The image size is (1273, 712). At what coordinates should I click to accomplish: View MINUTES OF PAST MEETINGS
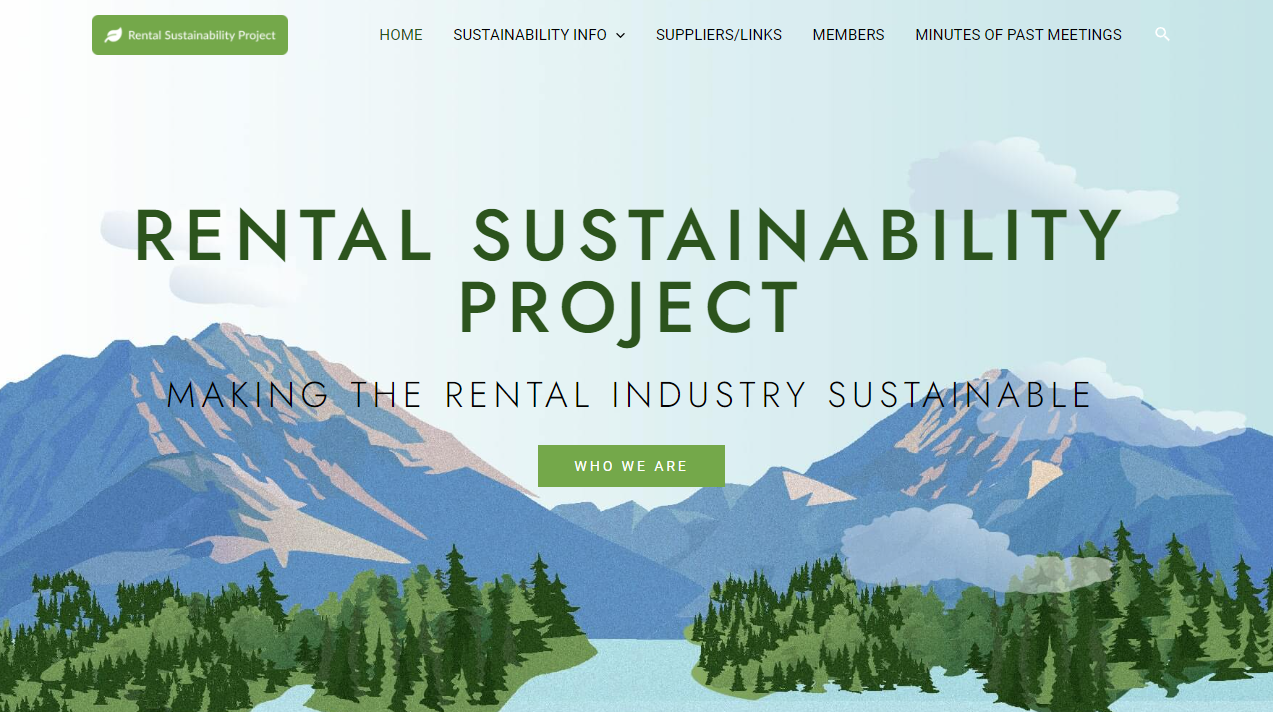click(1018, 35)
